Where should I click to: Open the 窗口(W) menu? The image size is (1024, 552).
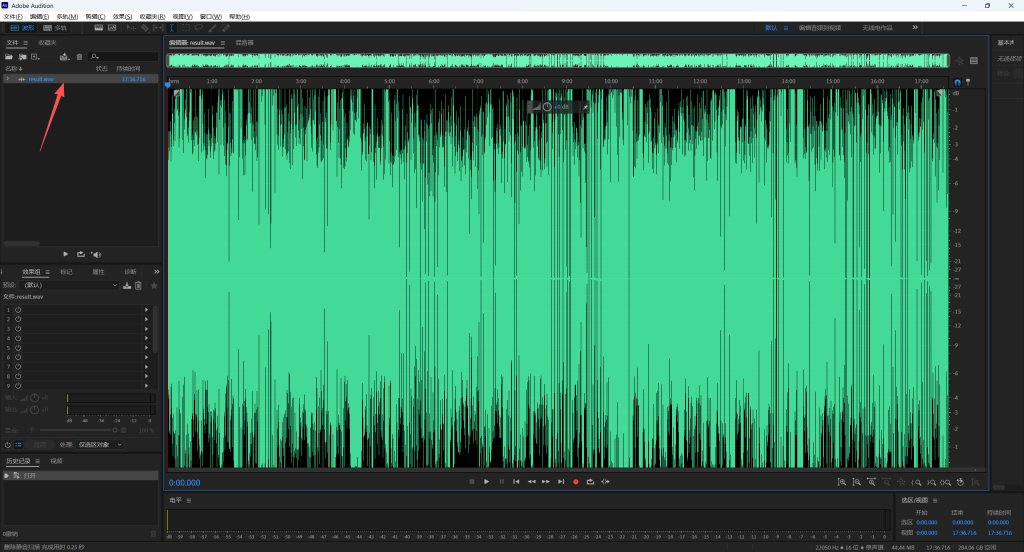210,16
